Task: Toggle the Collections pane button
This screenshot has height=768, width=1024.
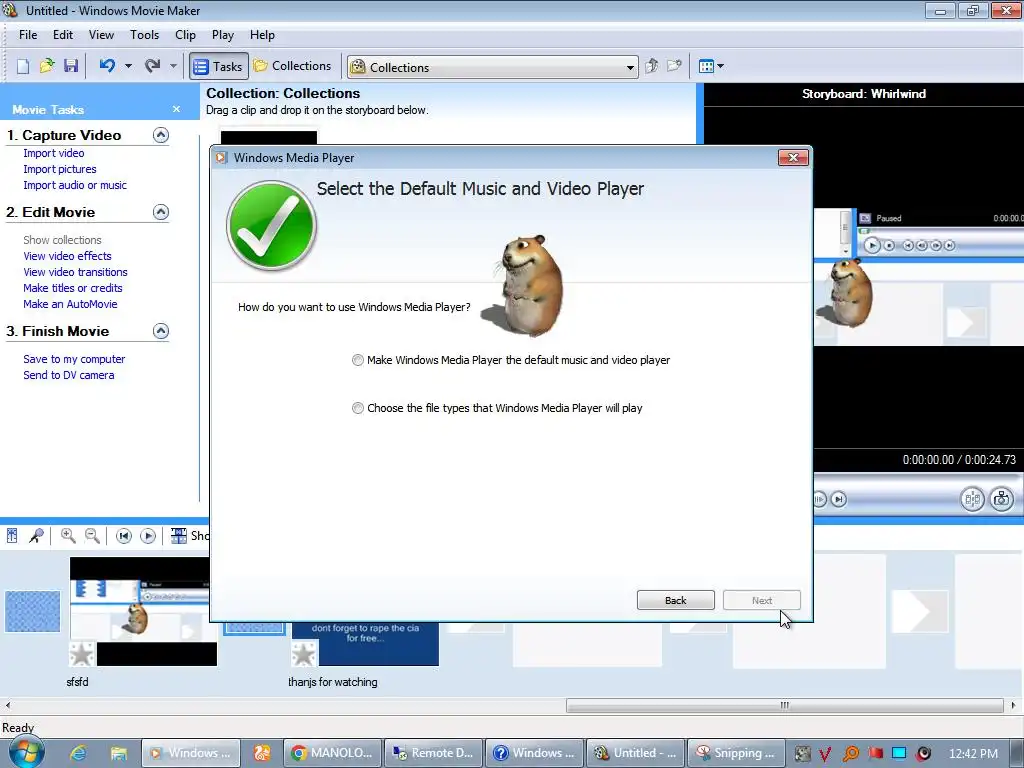Action: [293, 66]
